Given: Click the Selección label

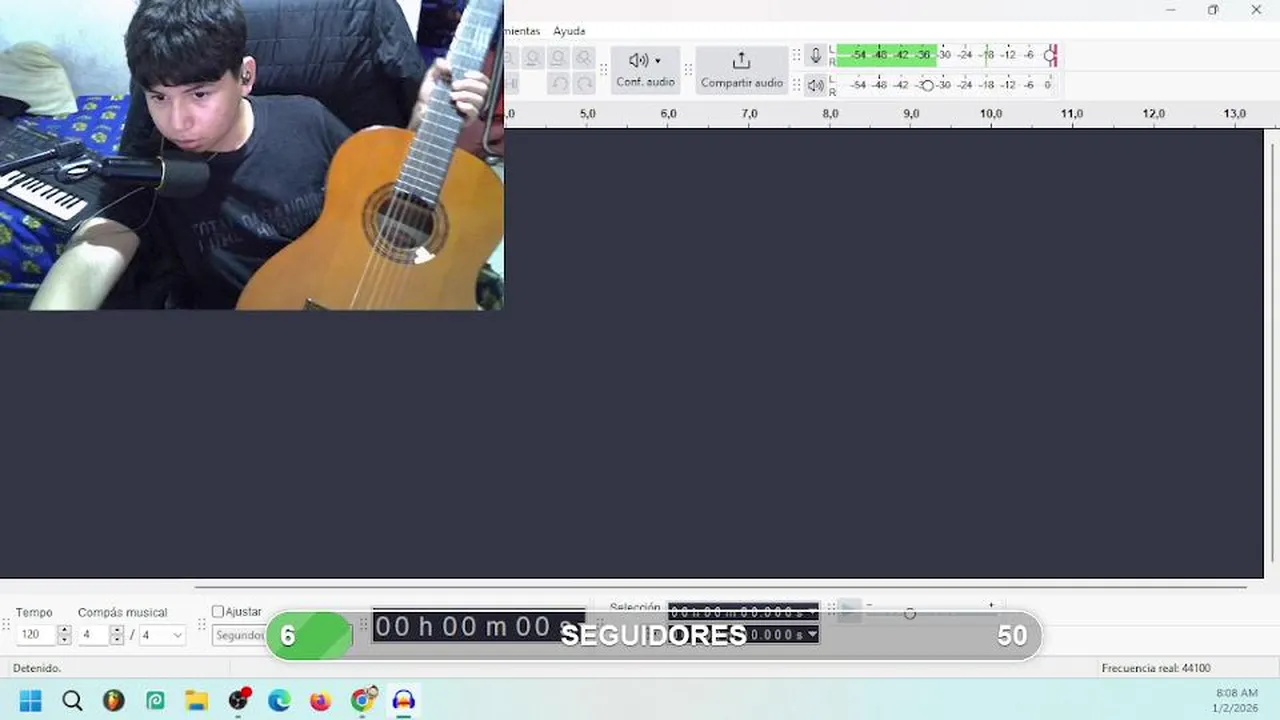Looking at the screenshot, I should [635, 607].
